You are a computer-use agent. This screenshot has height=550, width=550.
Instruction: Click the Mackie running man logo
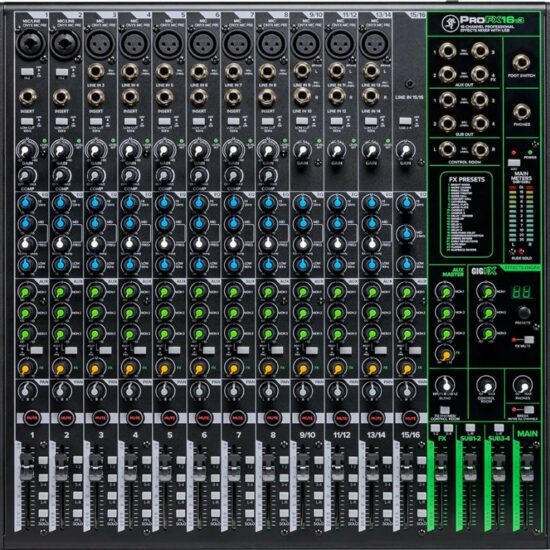(449, 23)
